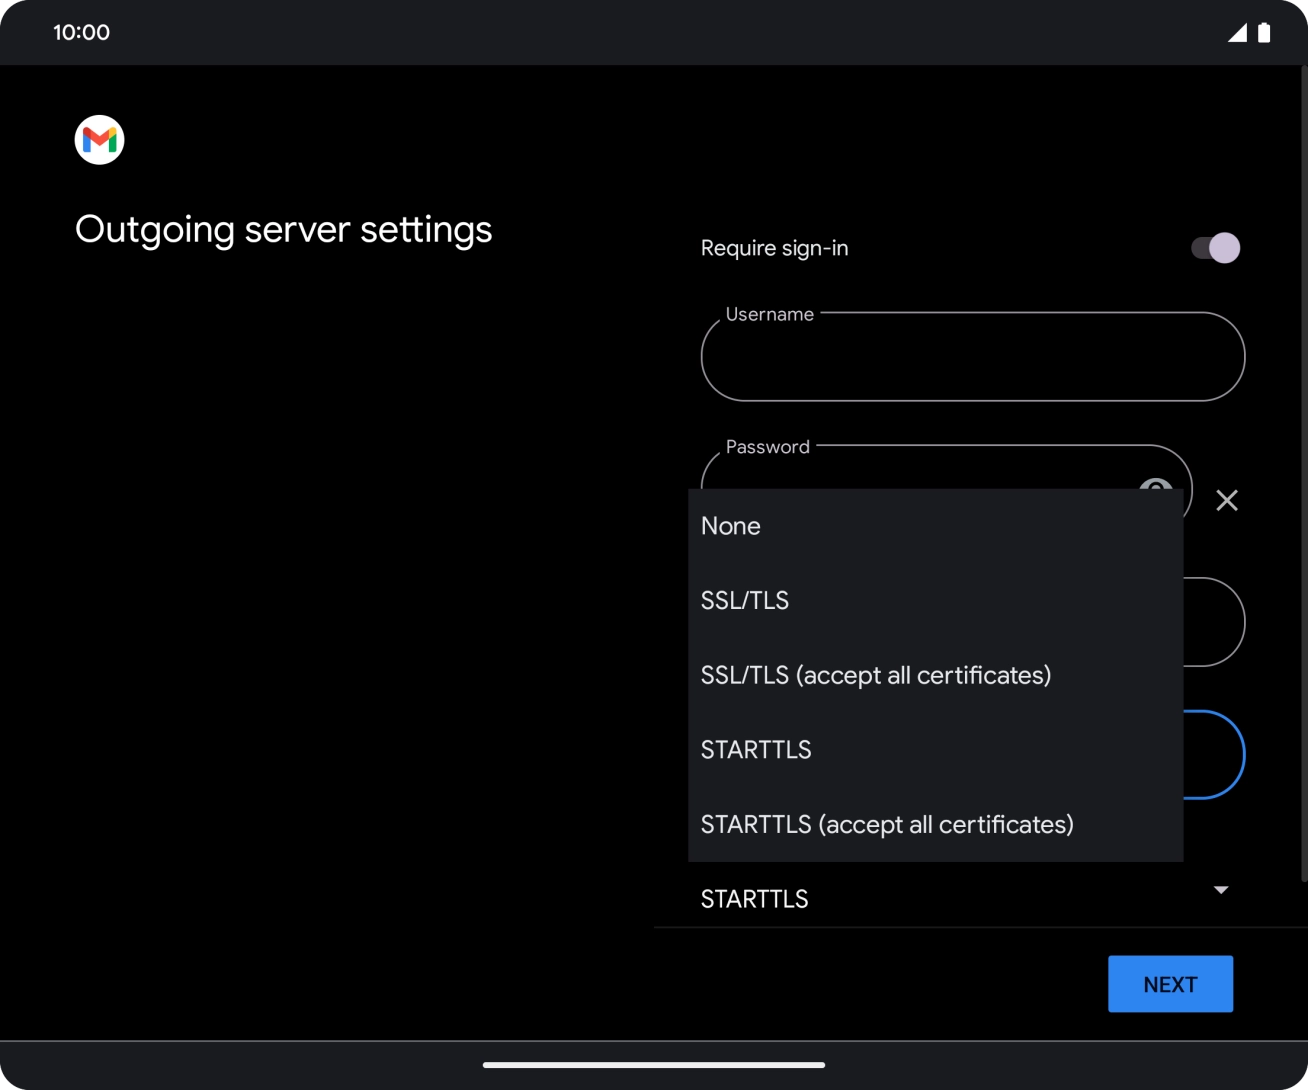Select SSL/TLS security option

pyautogui.click(x=744, y=600)
